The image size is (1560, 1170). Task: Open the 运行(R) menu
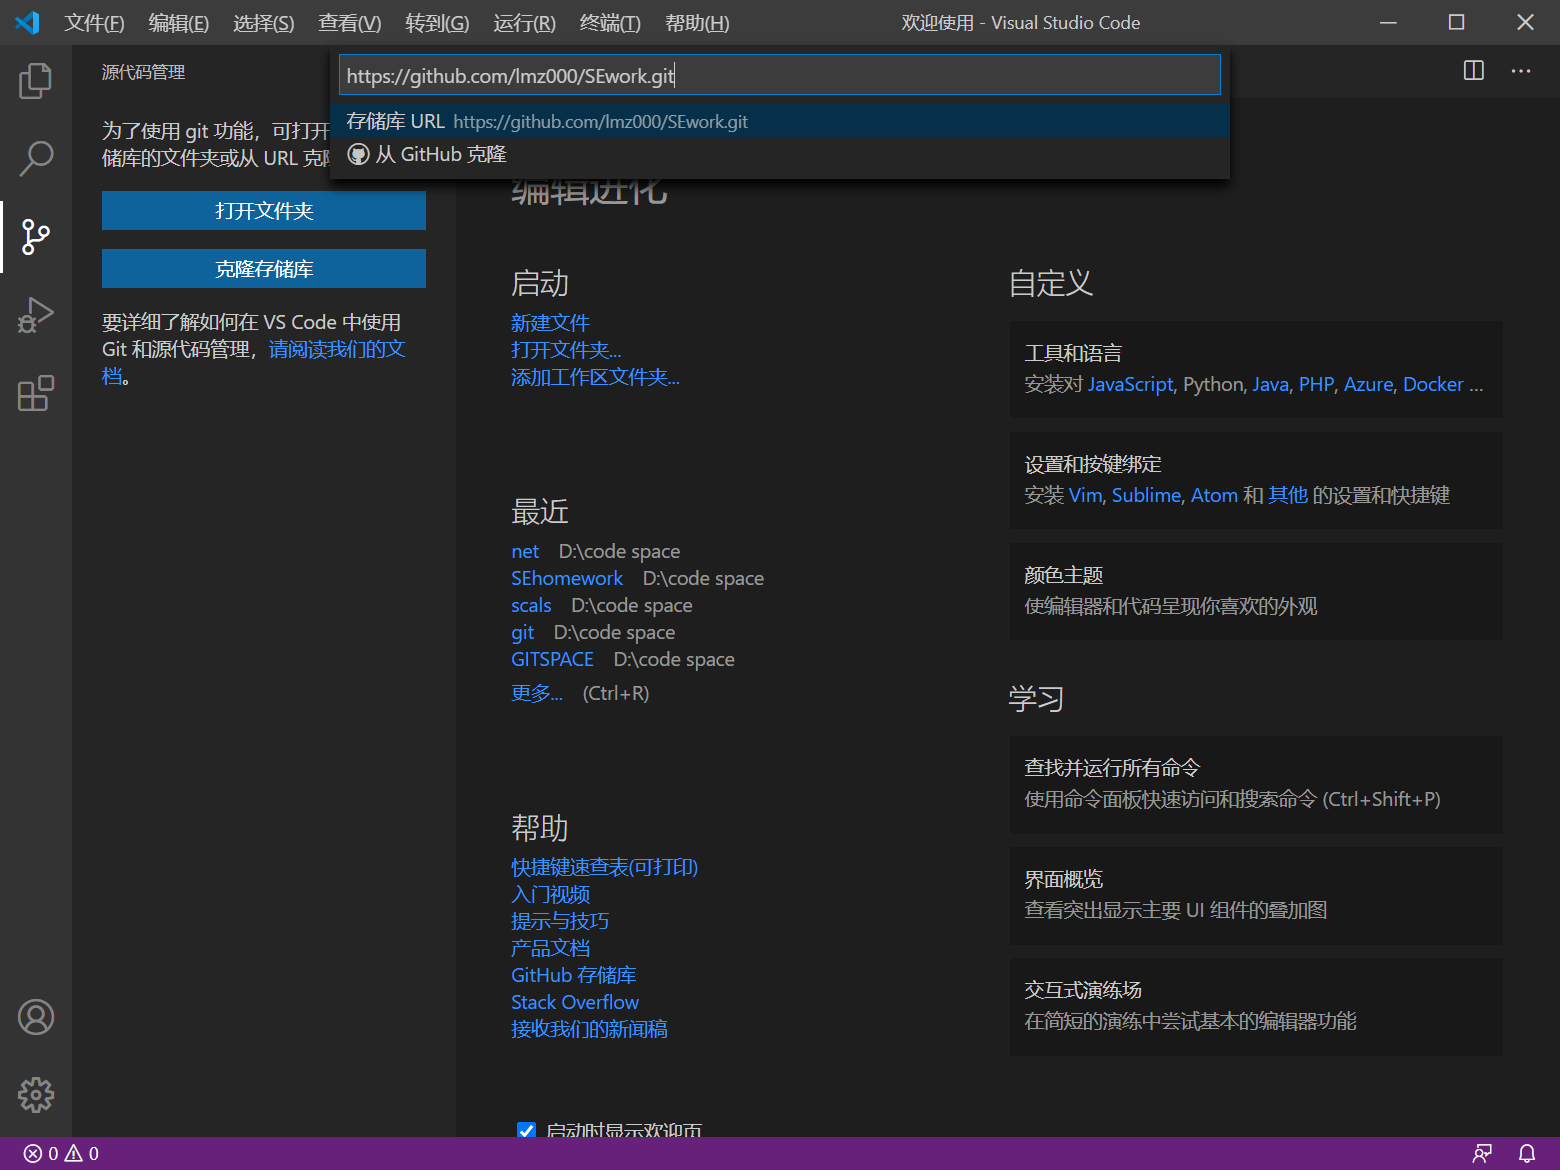pyautogui.click(x=524, y=22)
